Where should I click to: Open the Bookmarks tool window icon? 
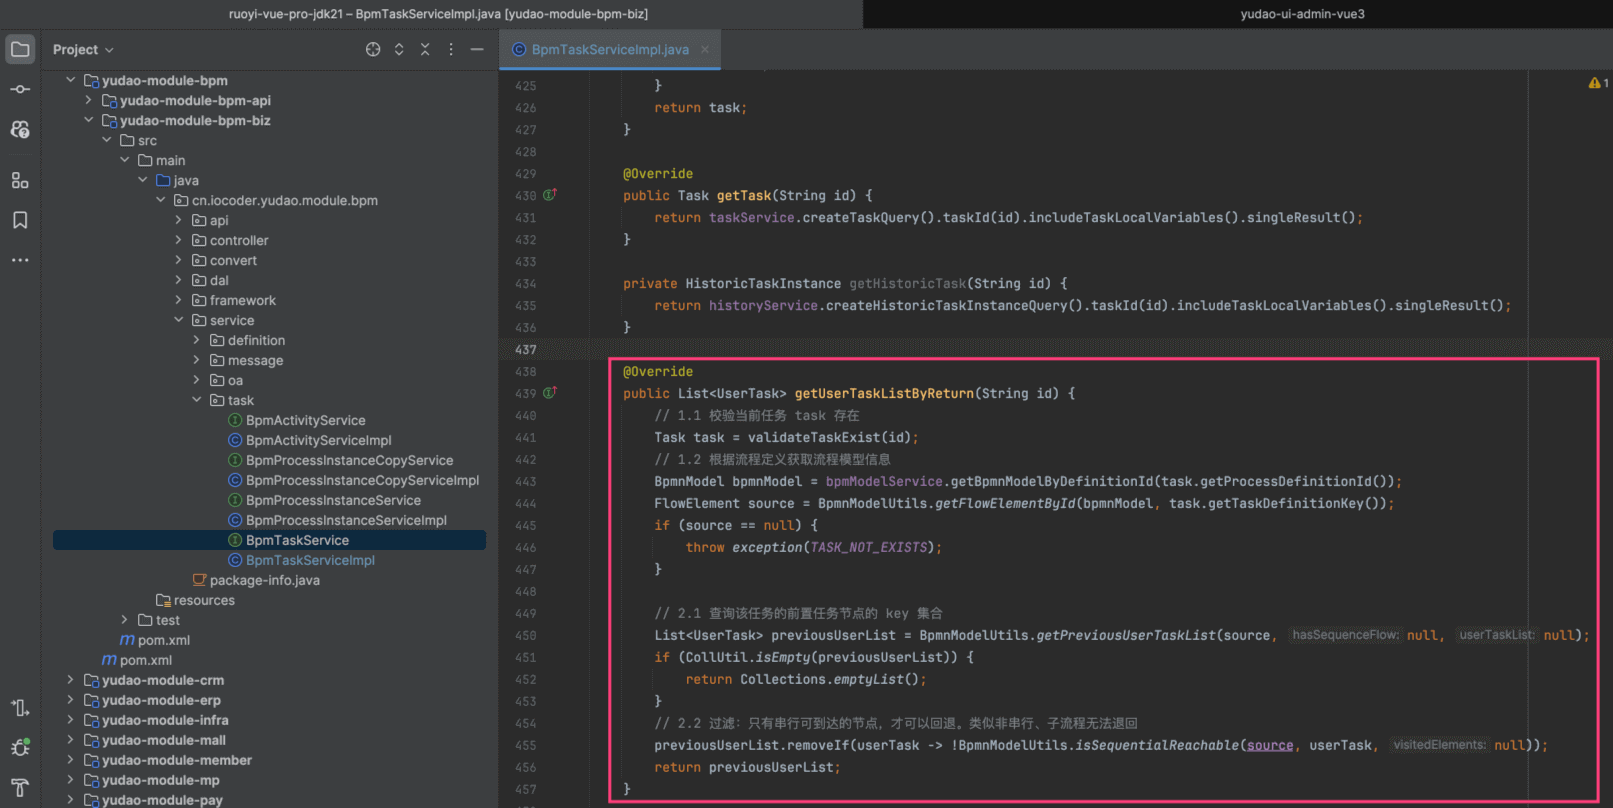click(x=20, y=220)
